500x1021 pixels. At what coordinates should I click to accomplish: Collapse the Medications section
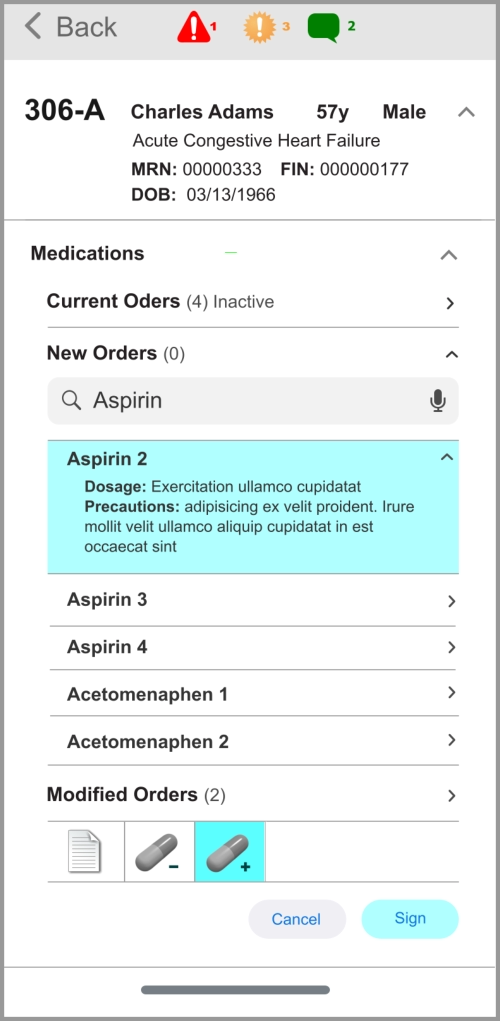click(x=449, y=255)
